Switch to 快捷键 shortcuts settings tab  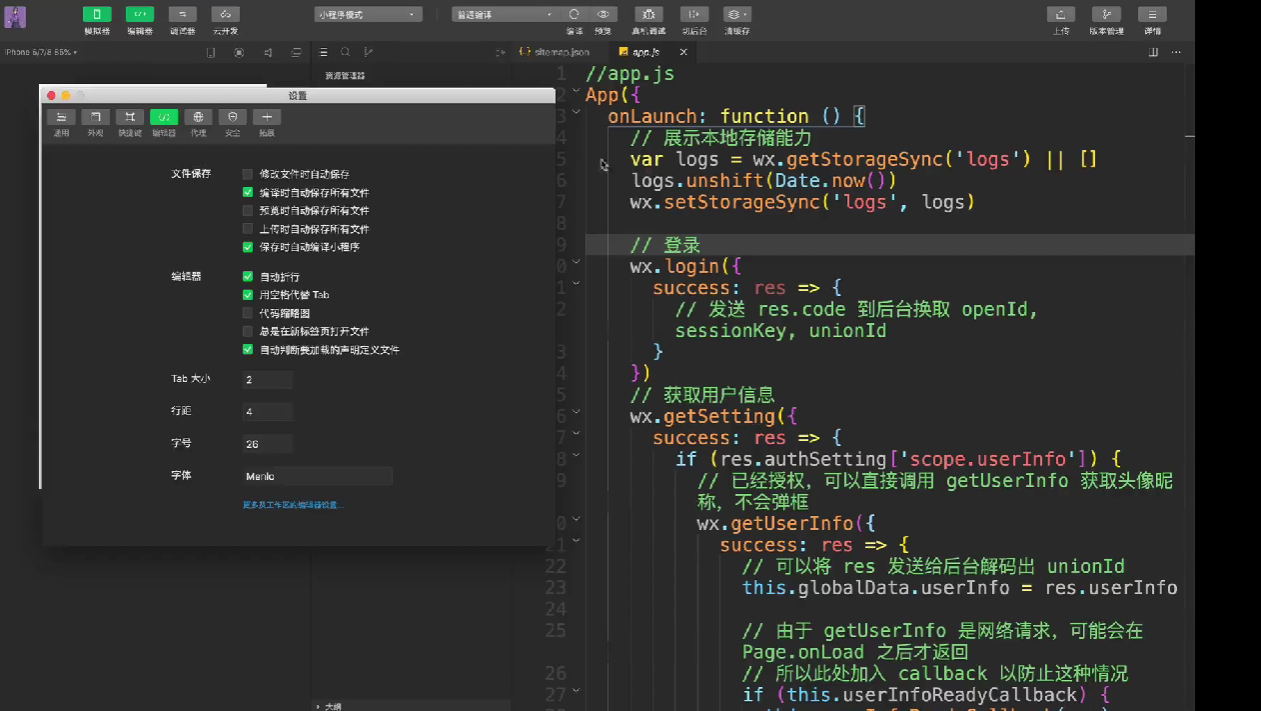pos(130,123)
